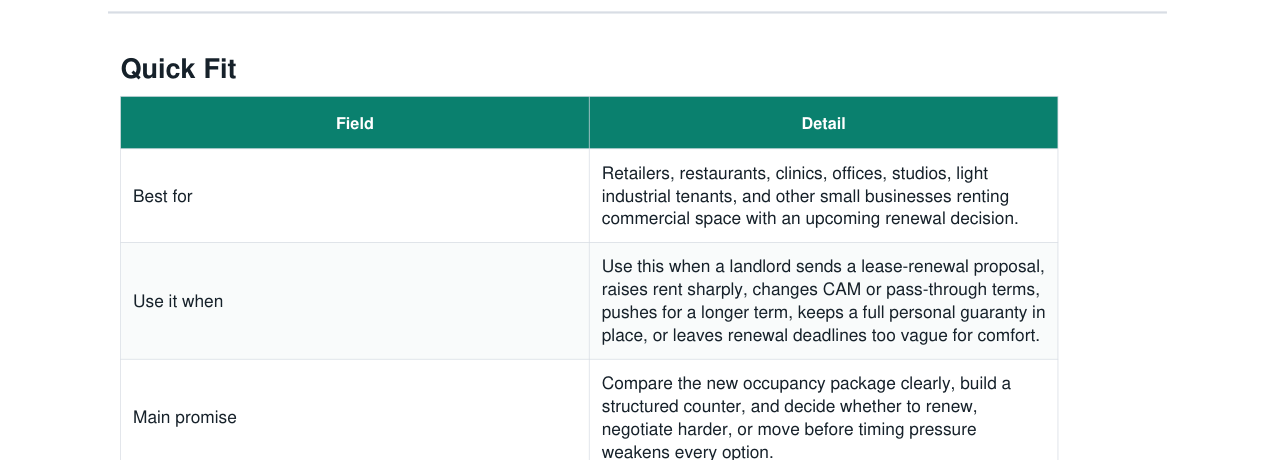Viewport: 1275px width, 460px height.
Task: Click the detail text starting 'Use this when a landlord'
Action: click(x=823, y=301)
